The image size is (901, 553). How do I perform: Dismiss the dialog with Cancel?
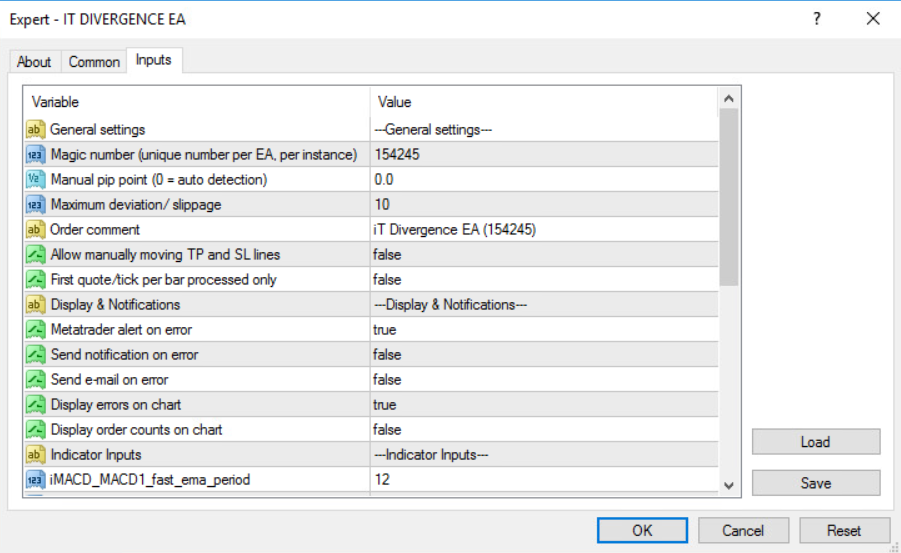click(x=743, y=530)
